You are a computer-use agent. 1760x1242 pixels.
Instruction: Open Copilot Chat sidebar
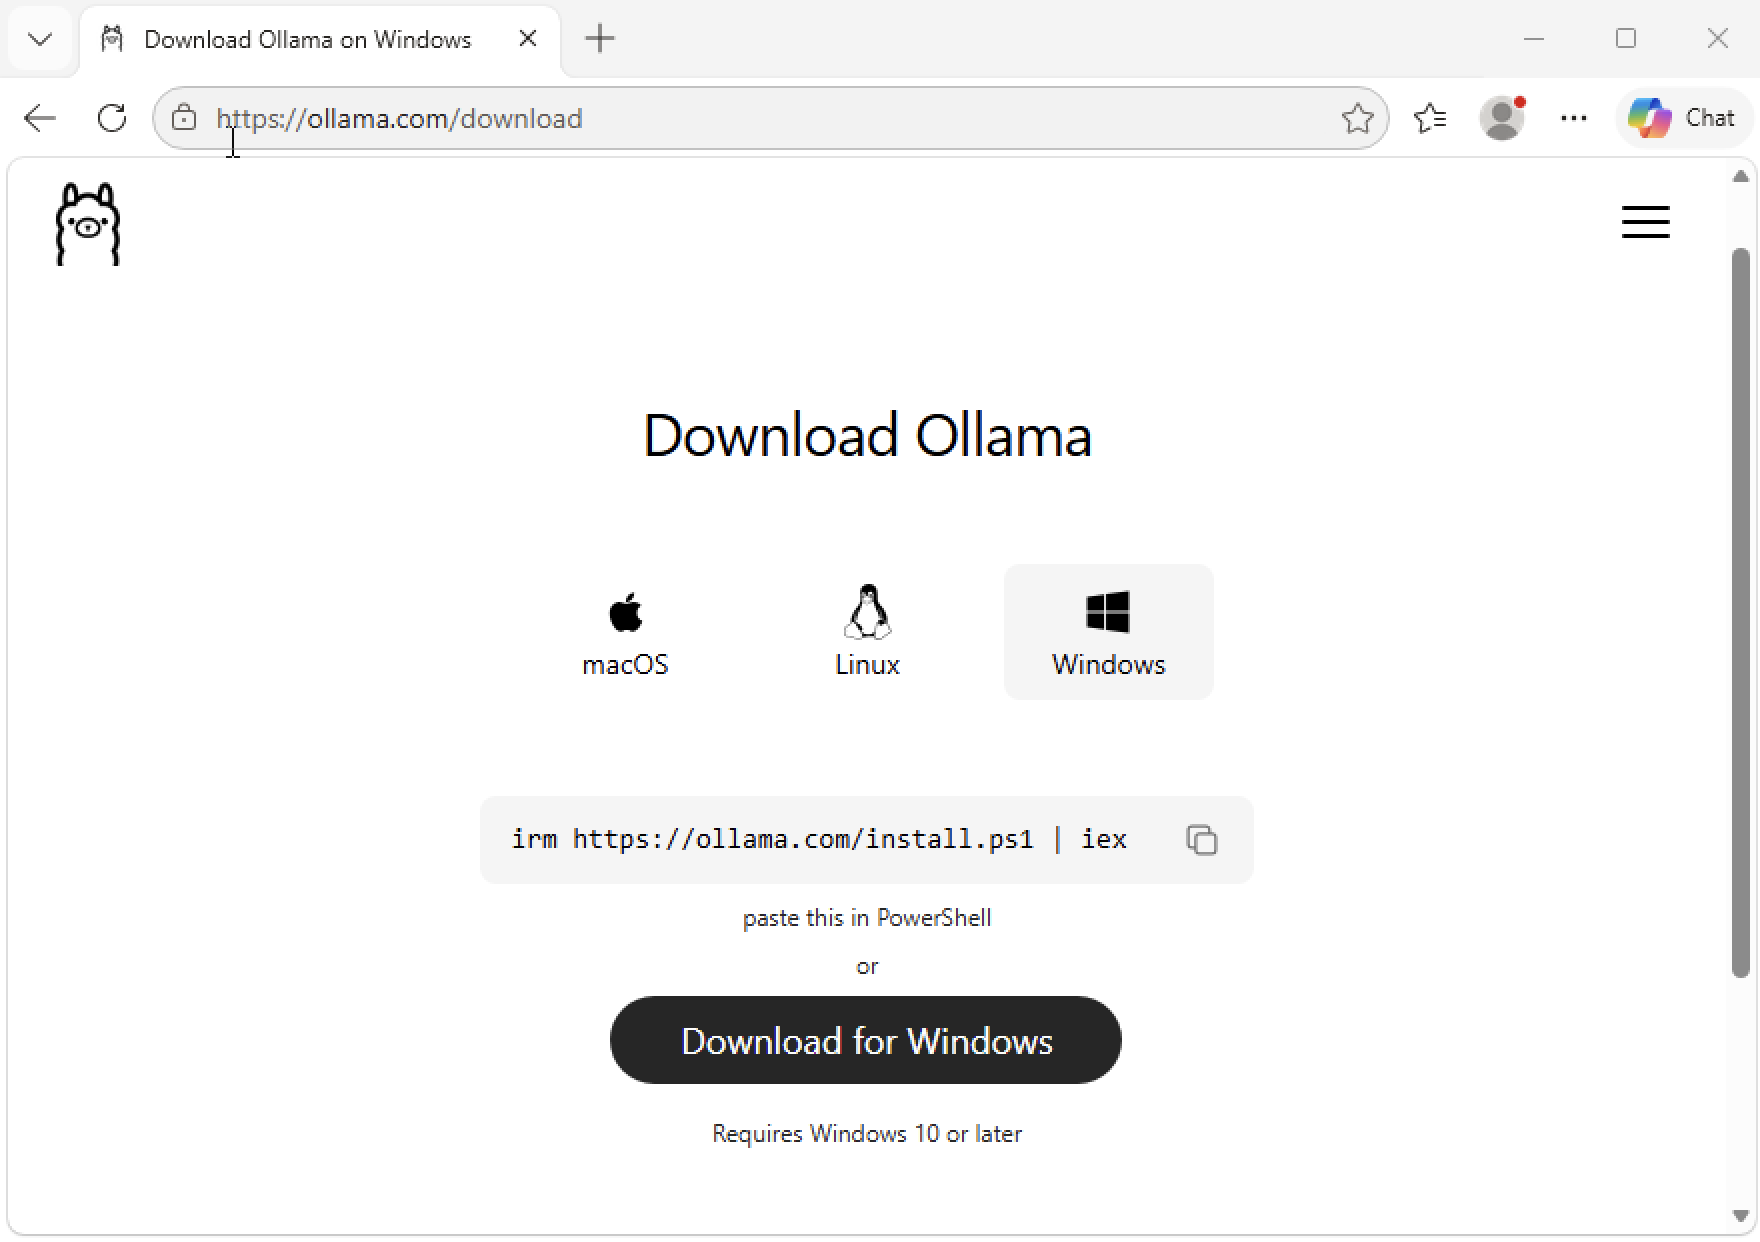coord(1682,118)
